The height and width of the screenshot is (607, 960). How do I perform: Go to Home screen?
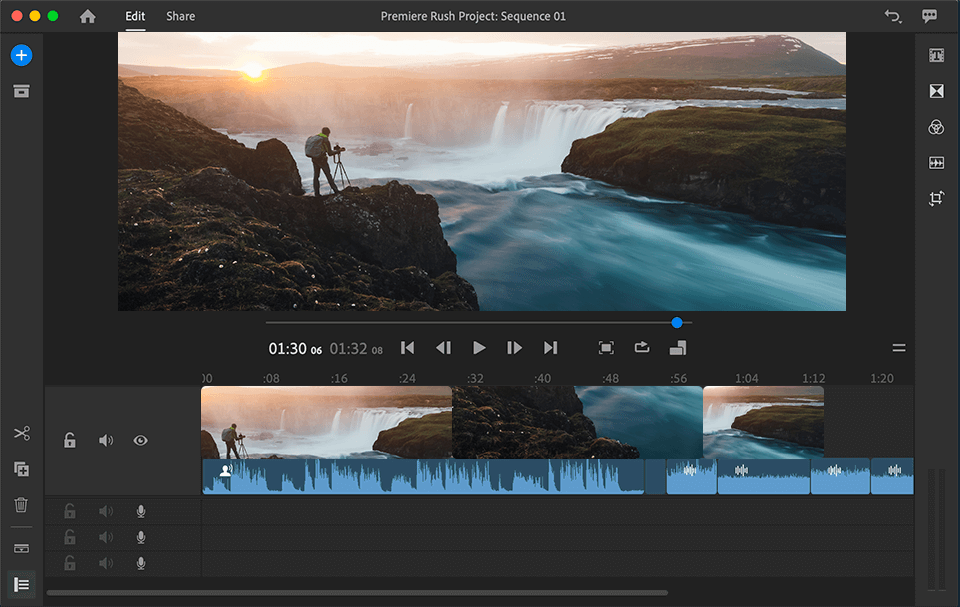pos(88,16)
